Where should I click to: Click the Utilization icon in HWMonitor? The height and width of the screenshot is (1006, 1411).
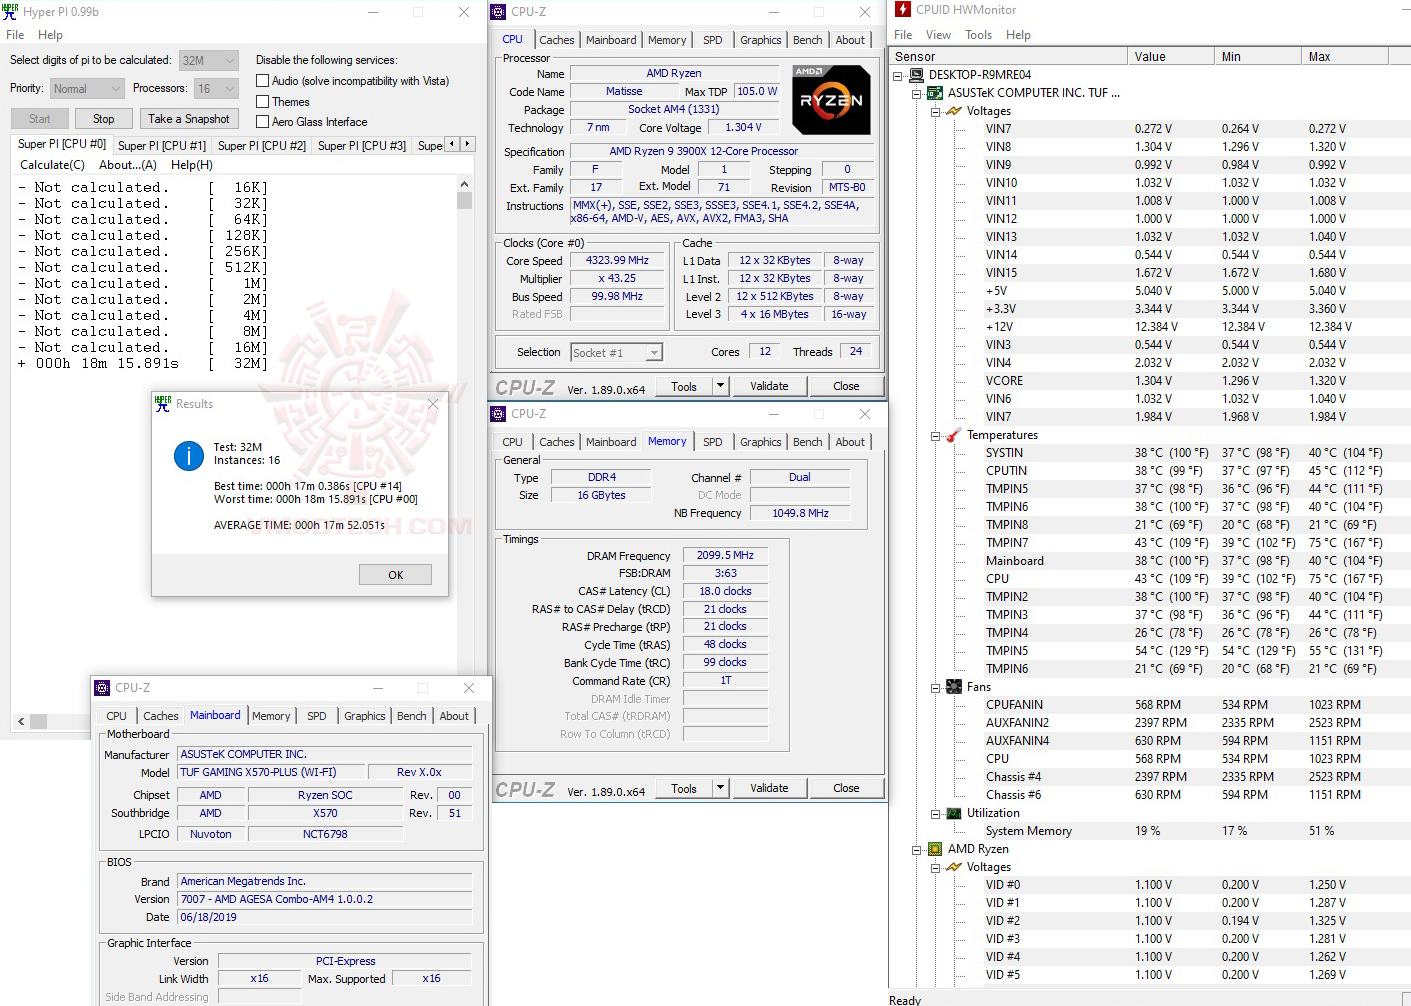(x=954, y=813)
